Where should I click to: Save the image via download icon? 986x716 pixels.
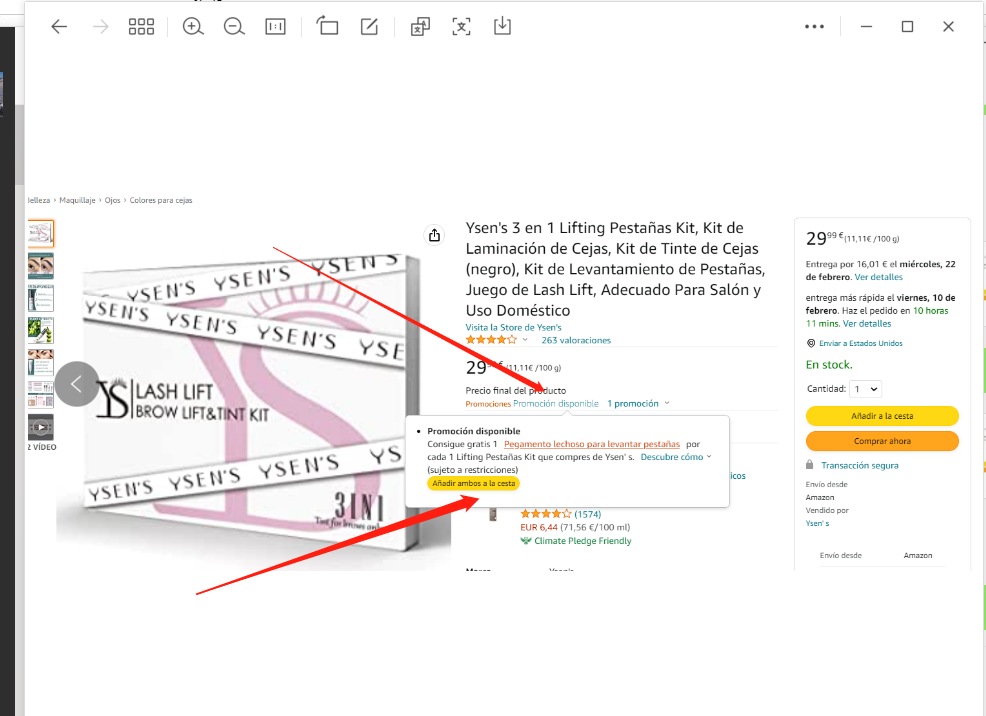[502, 27]
